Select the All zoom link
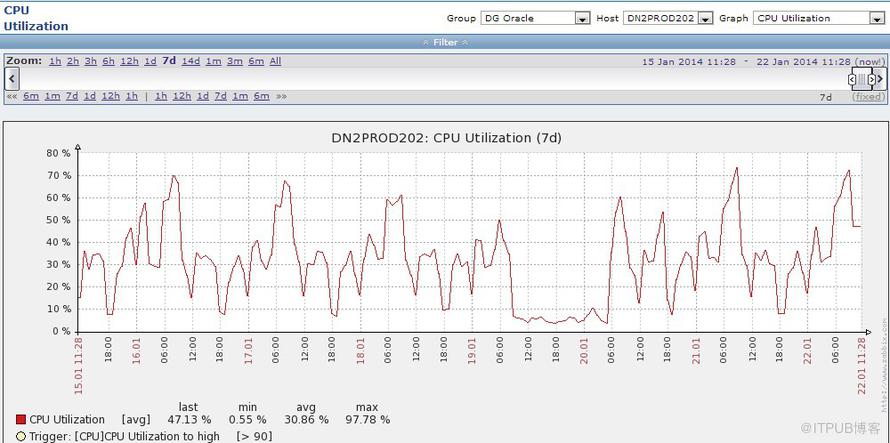This screenshot has width=890, height=443. [275, 61]
